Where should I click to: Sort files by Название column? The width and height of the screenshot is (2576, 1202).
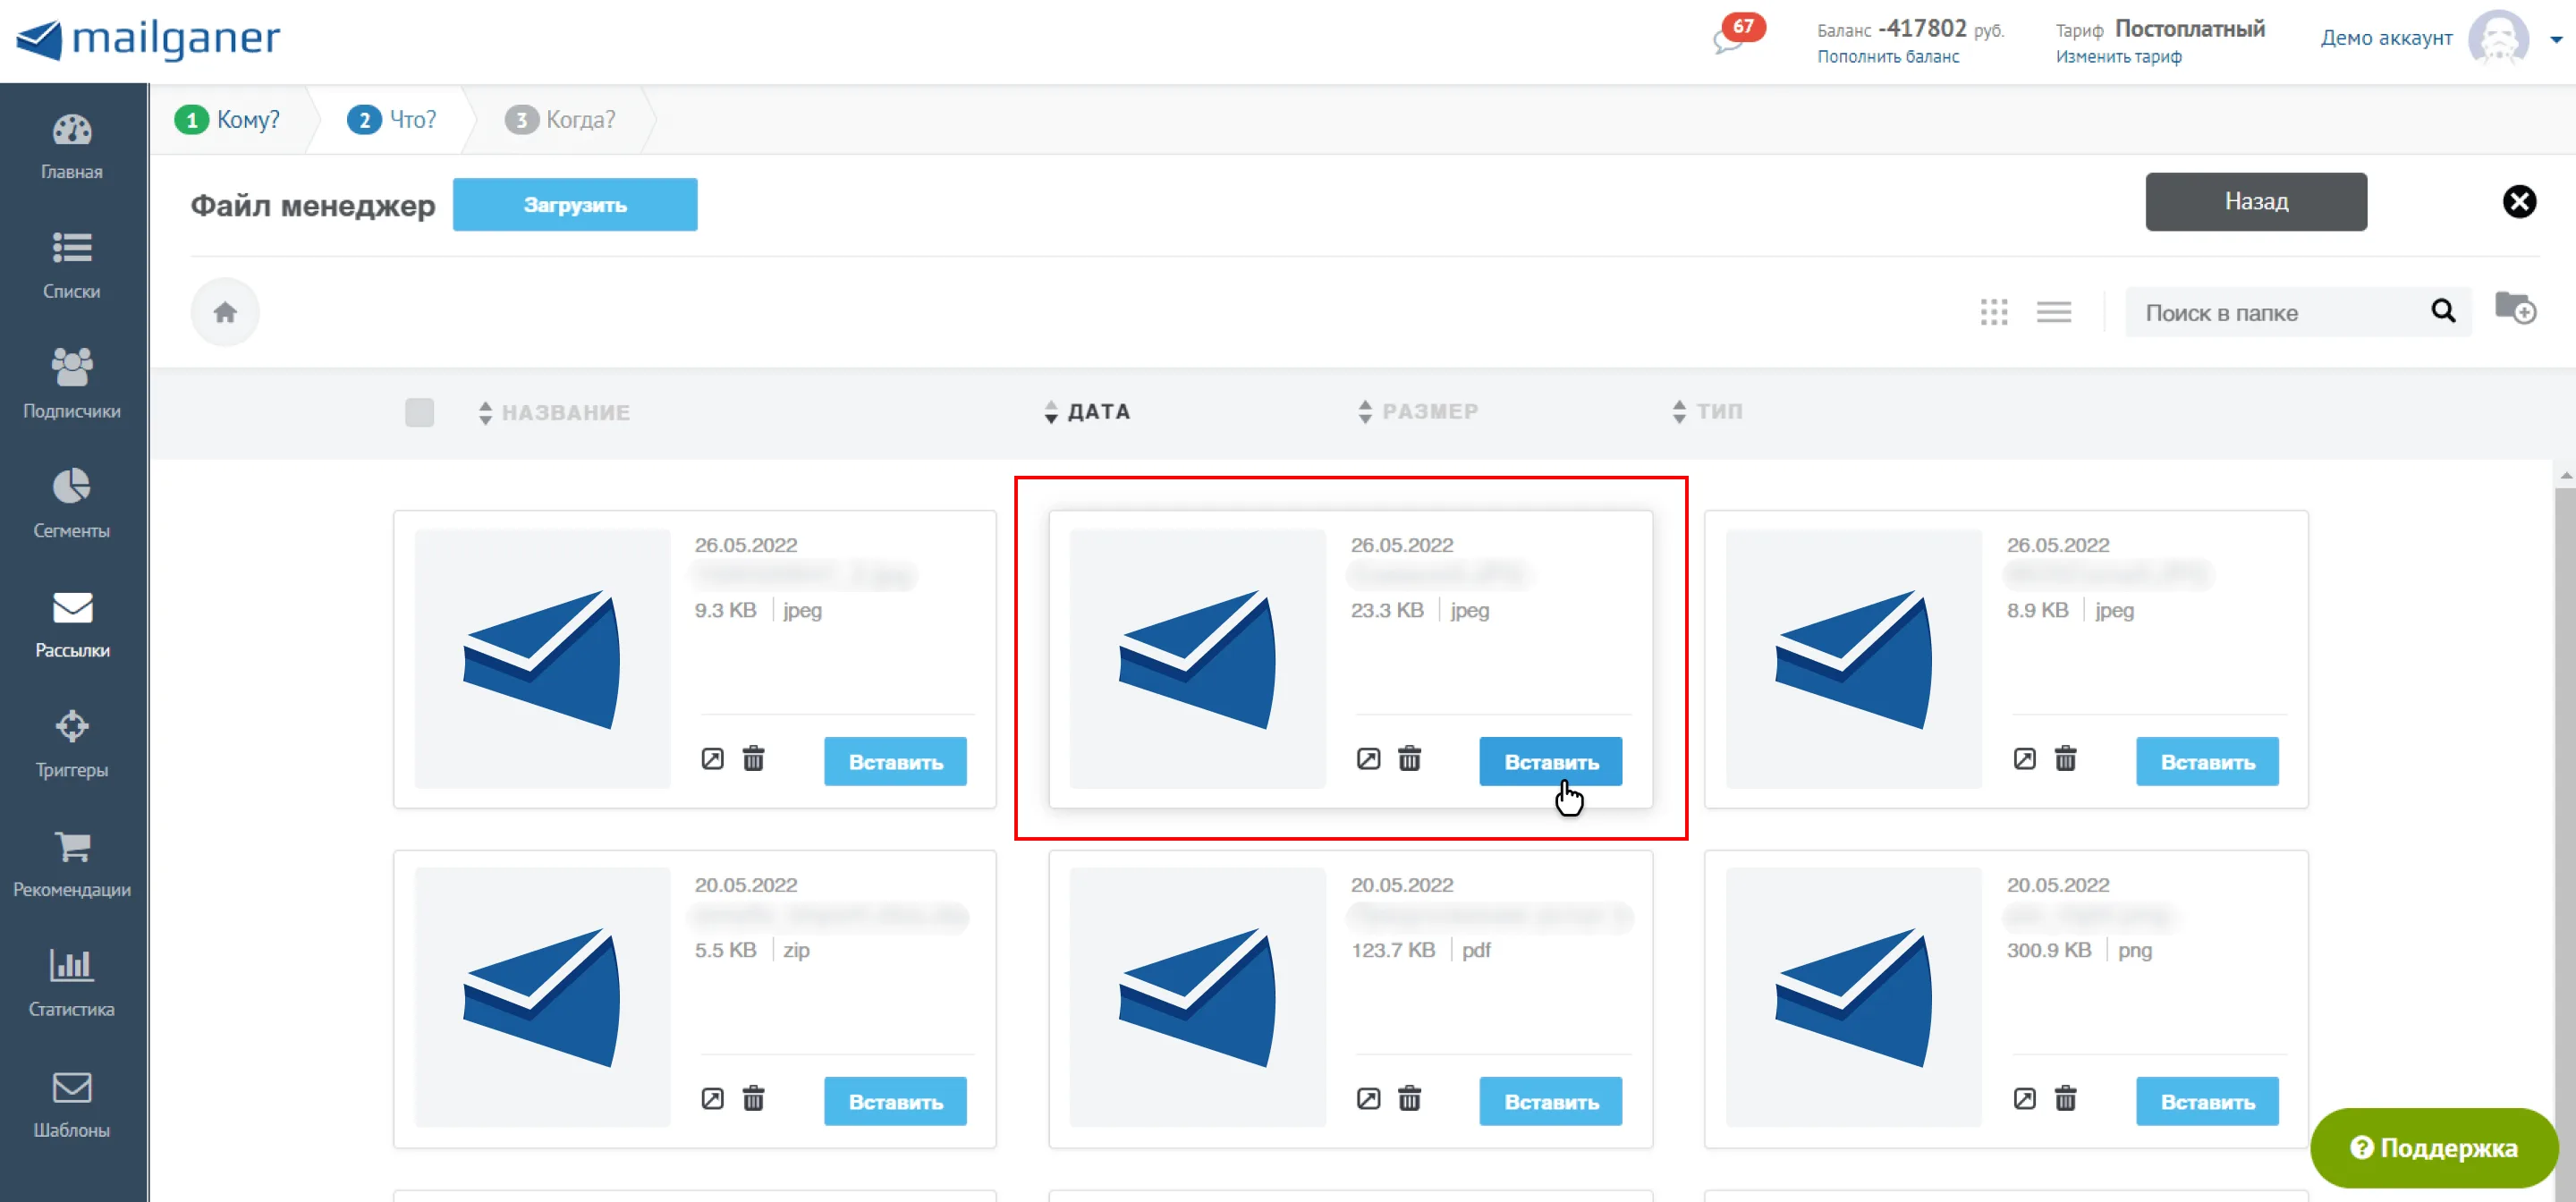(x=555, y=412)
